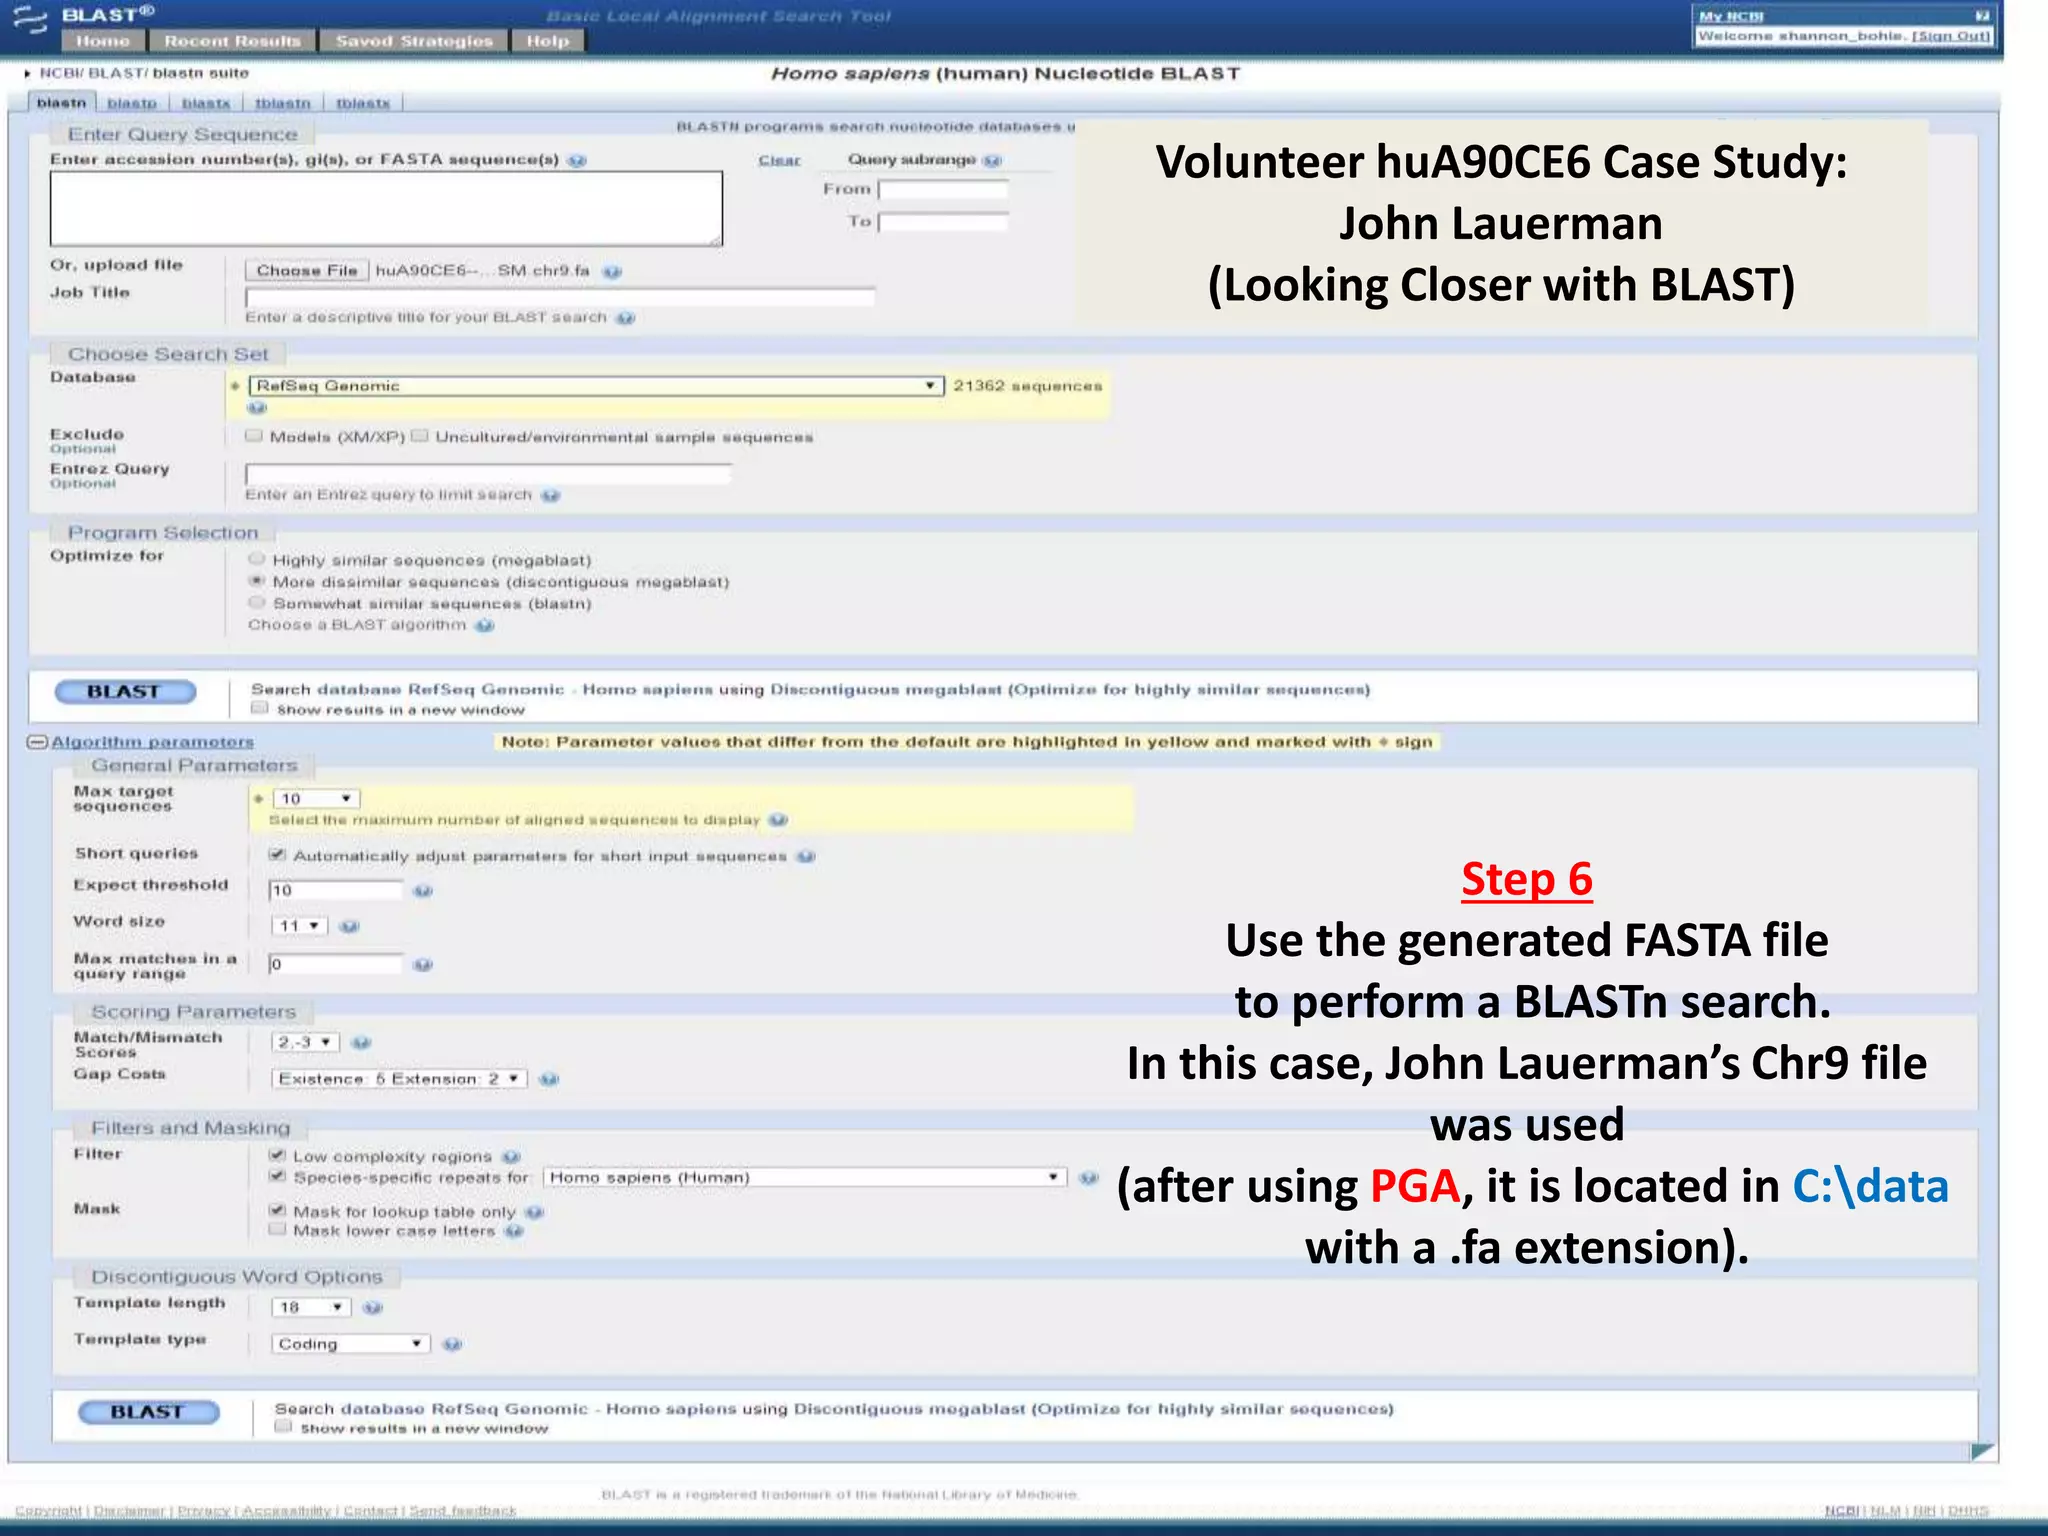Viewport: 2048px width, 1536px height.
Task: Open Template length dropdown showing 18
Action: (x=311, y=1307)
